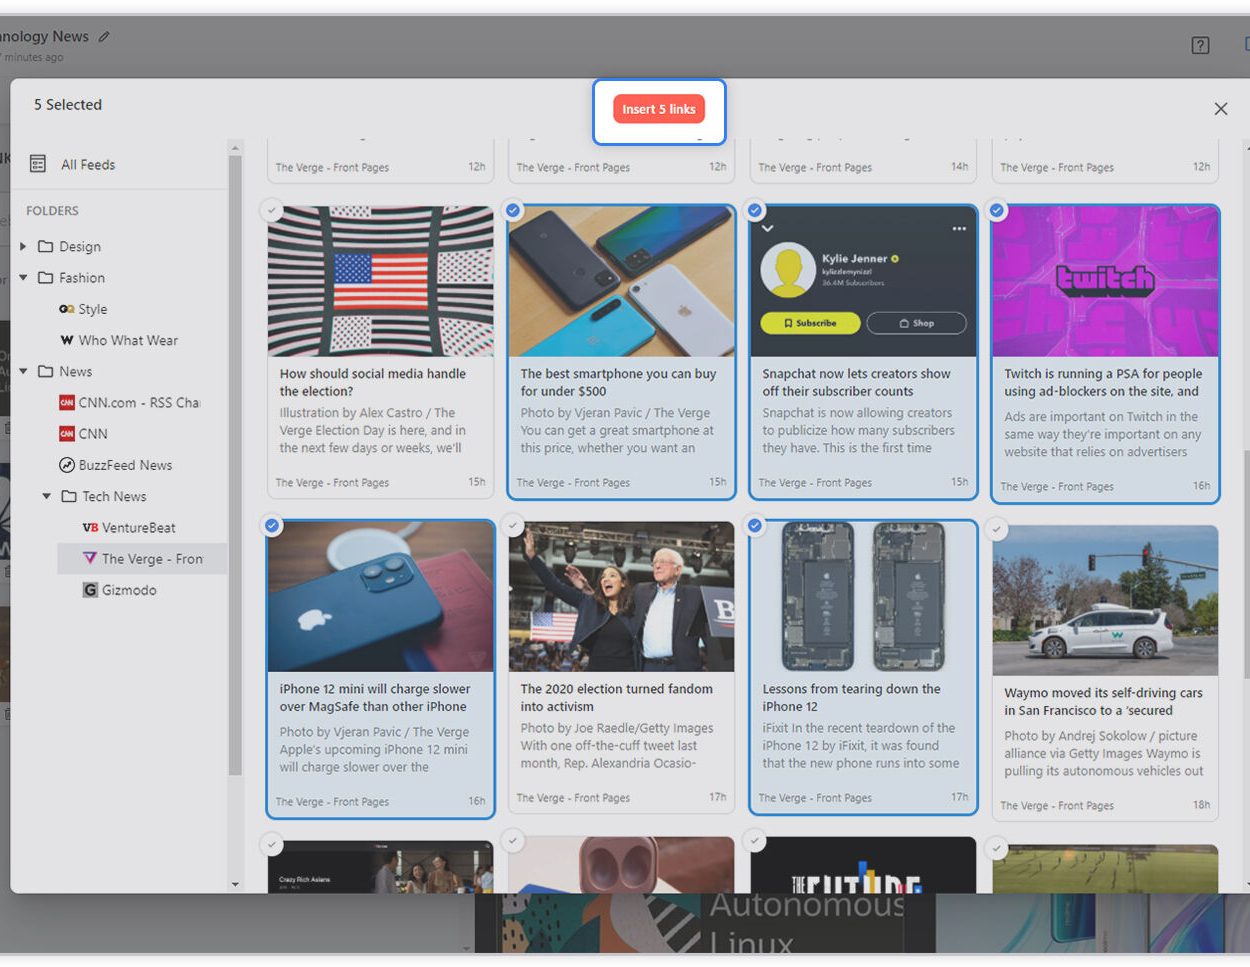1250x967 pixels.
Task: Click the American flag illustration thumbnail
Action: 380,281
